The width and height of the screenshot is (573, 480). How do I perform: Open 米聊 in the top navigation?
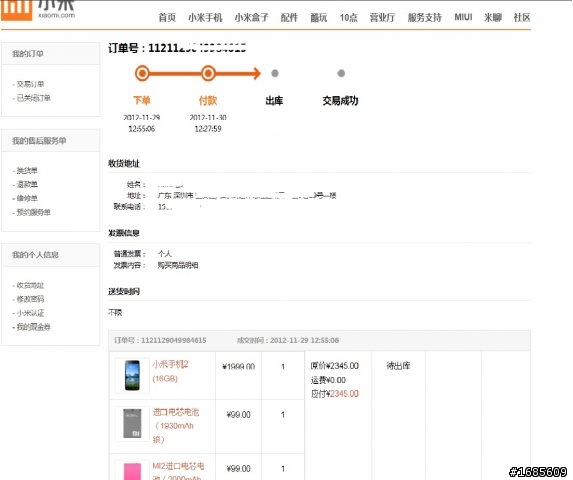493,17
